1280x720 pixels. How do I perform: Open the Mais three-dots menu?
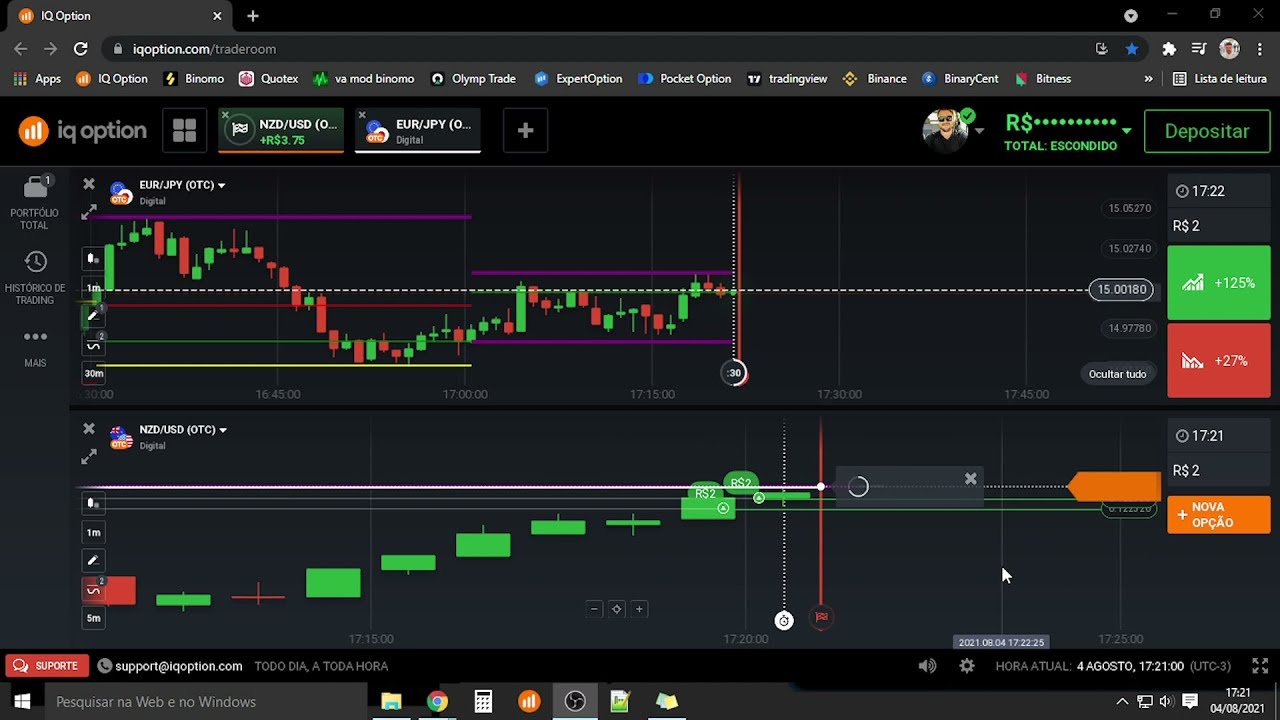pos(35,337)
